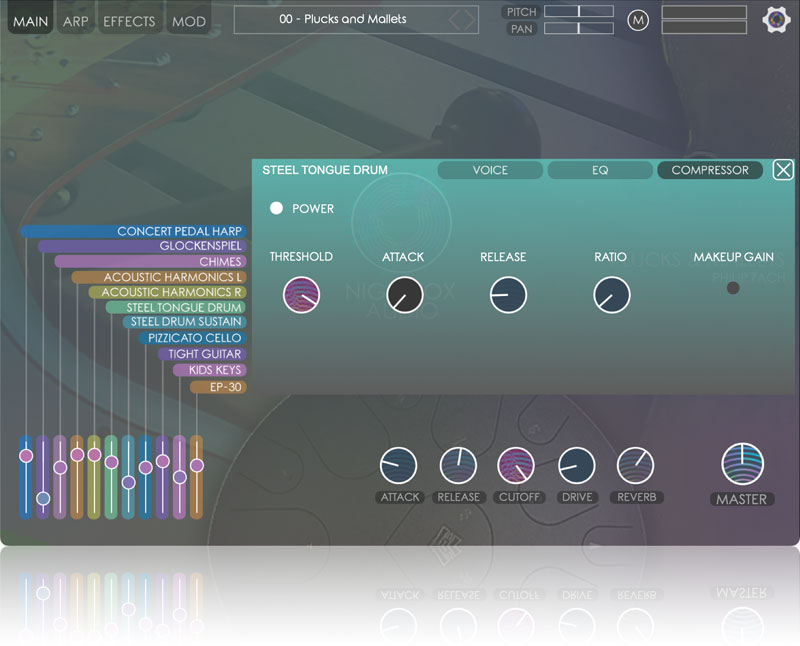Screen dimensions: 800x646
Task: Click the compressor Threshold knob
Action: [x=301, y=295]
